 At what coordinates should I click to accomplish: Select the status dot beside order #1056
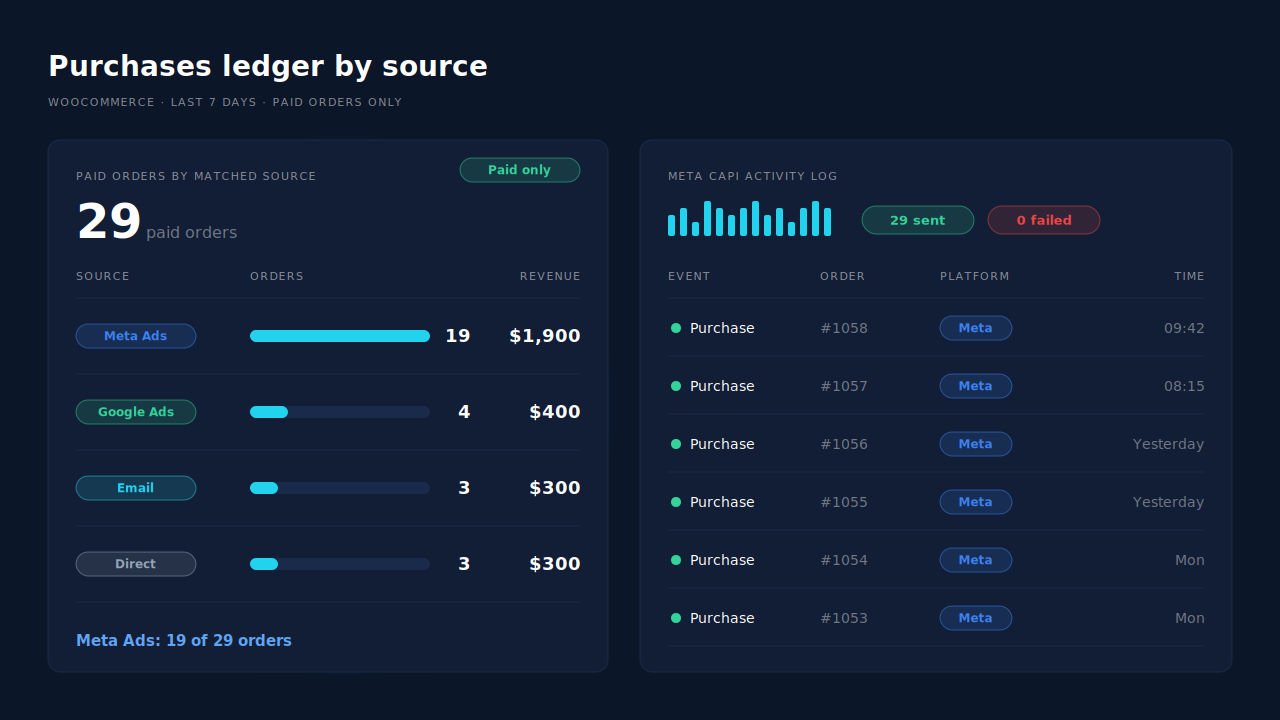pos(676,444)
